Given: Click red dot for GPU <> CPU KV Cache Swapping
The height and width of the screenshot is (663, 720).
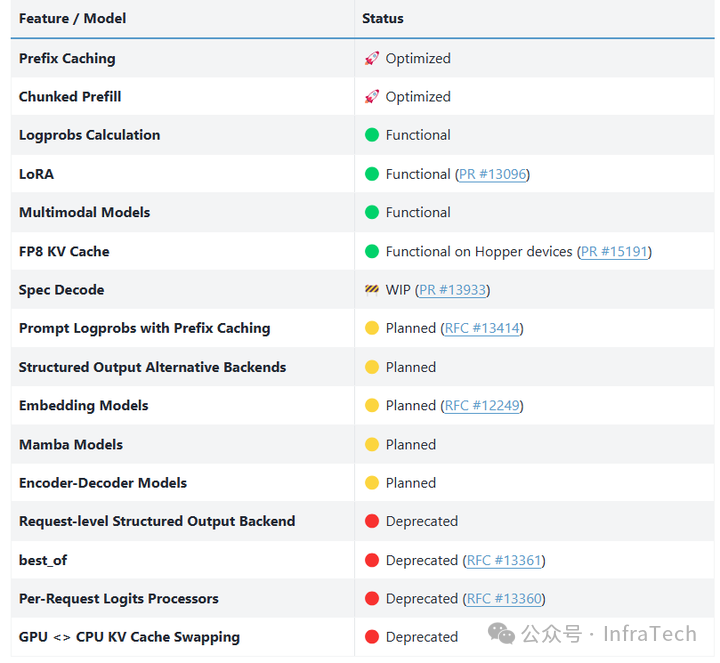Looking at the screenshot, I should pos(372,637).
